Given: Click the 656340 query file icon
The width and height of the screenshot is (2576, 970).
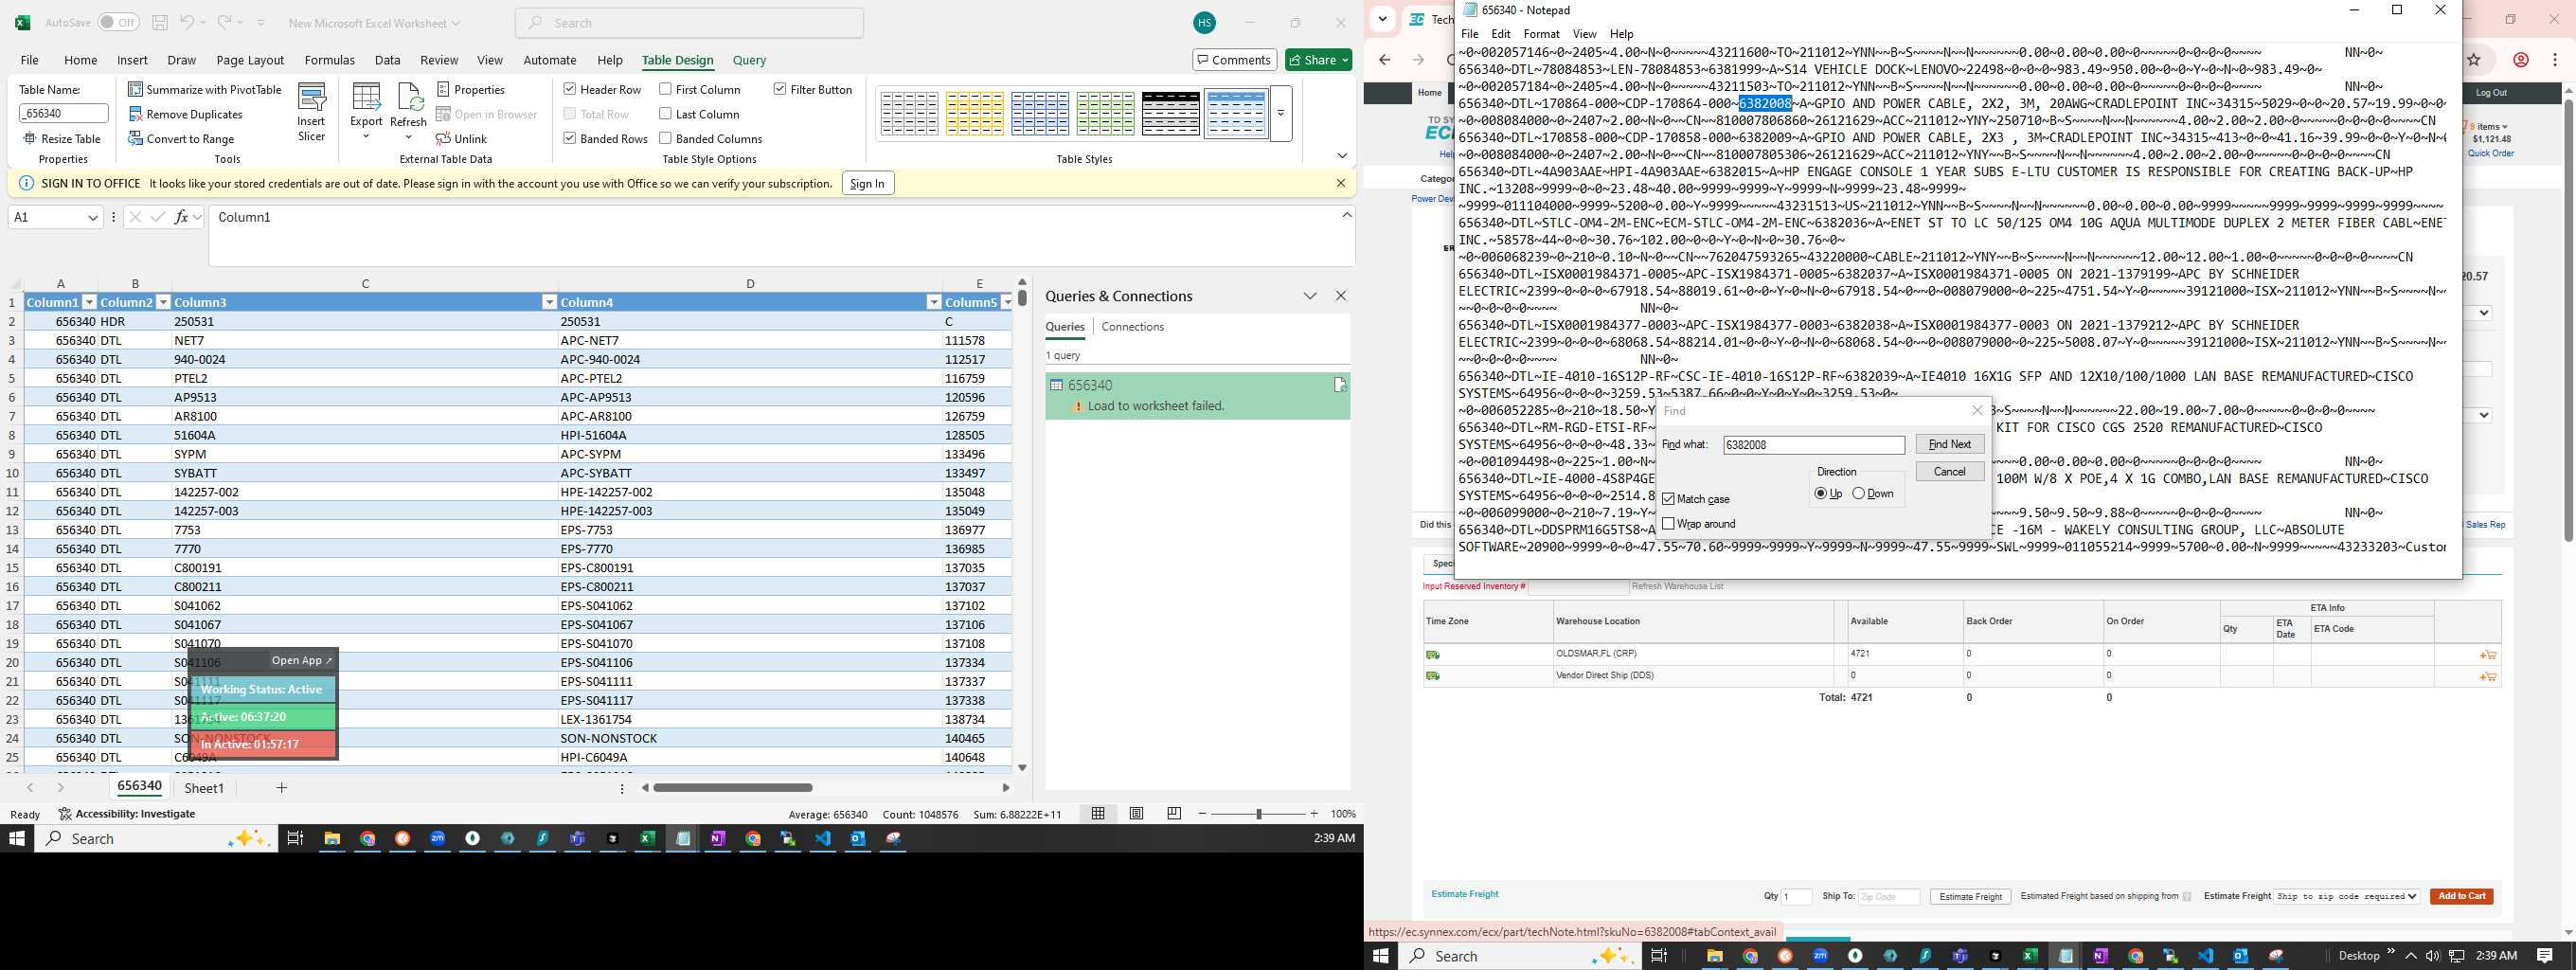Looking at the screenshot, I should point(1339,385).
